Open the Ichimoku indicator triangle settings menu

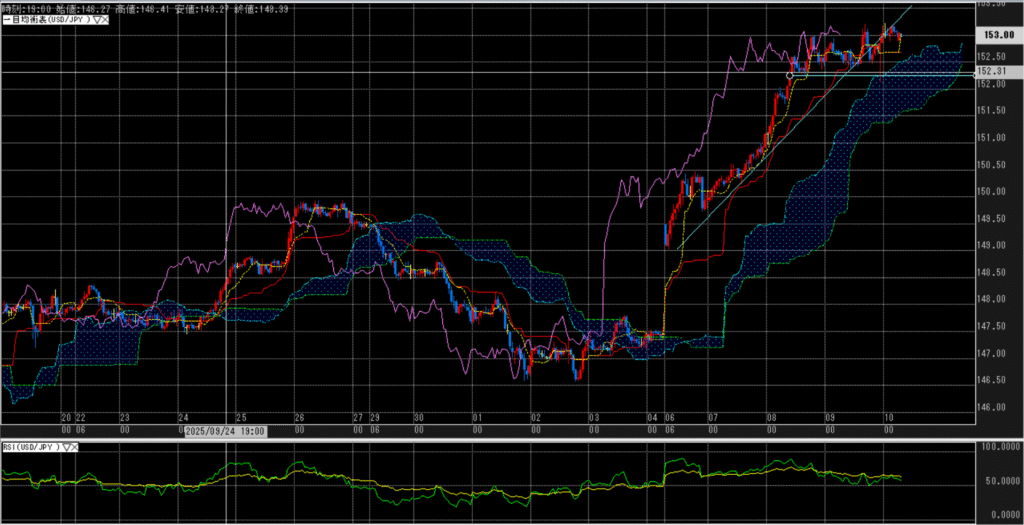pyautogui.click(x=95, y=20)
